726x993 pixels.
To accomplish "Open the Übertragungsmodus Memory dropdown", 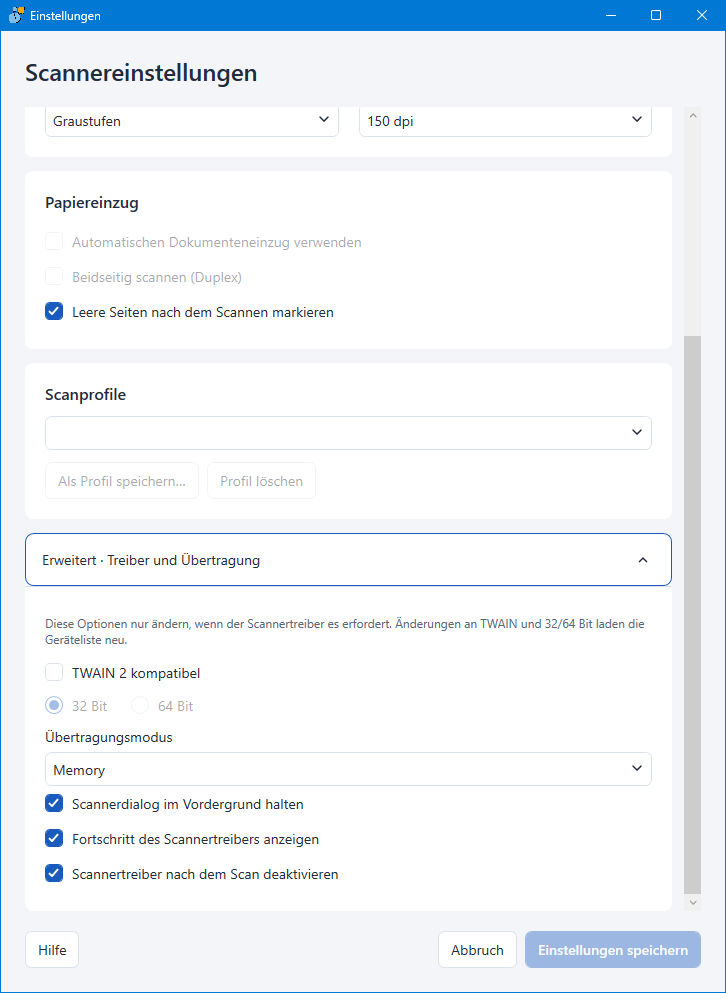I will (348, 769).
